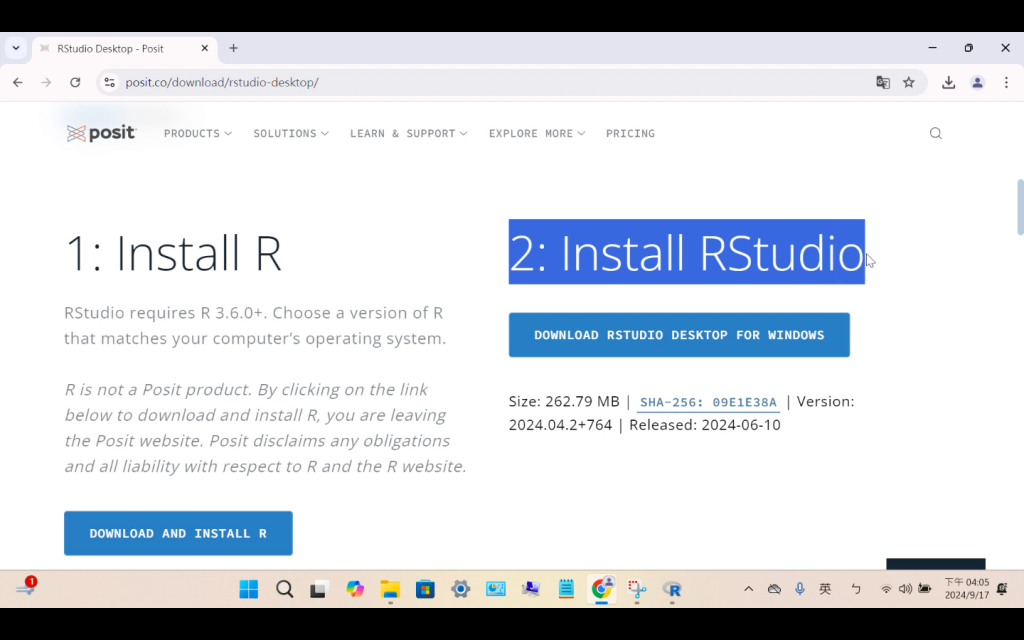Open Microsoft Store from the taskbar

click(x=425, y=589)
